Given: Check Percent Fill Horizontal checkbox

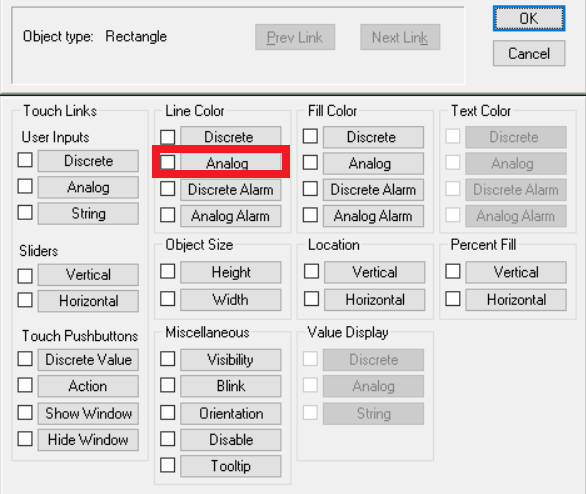Looking at the screenshot, I should pos(453,299).
